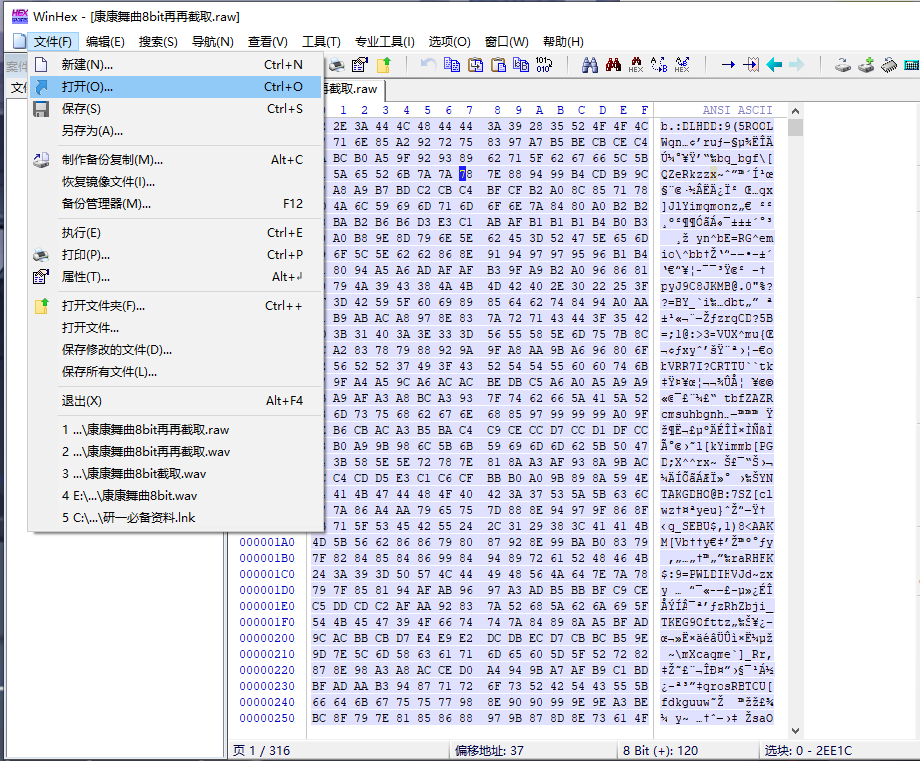The height and width of the screenshot is (761, 920).
Task: Click the hex view scrollbar down arrow
Action: [795, 731]
